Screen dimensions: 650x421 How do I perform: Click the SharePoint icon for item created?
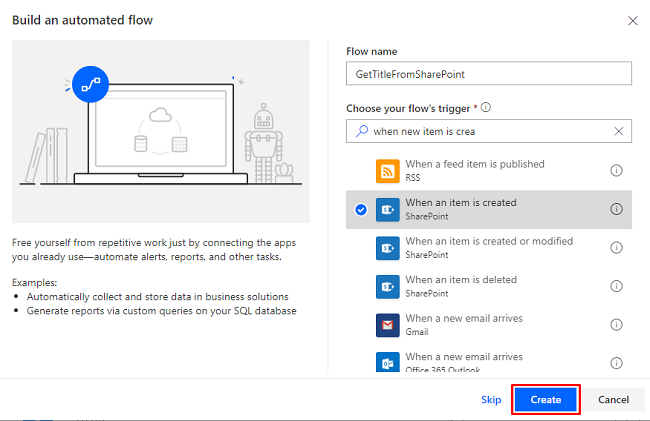click(388, 209)
